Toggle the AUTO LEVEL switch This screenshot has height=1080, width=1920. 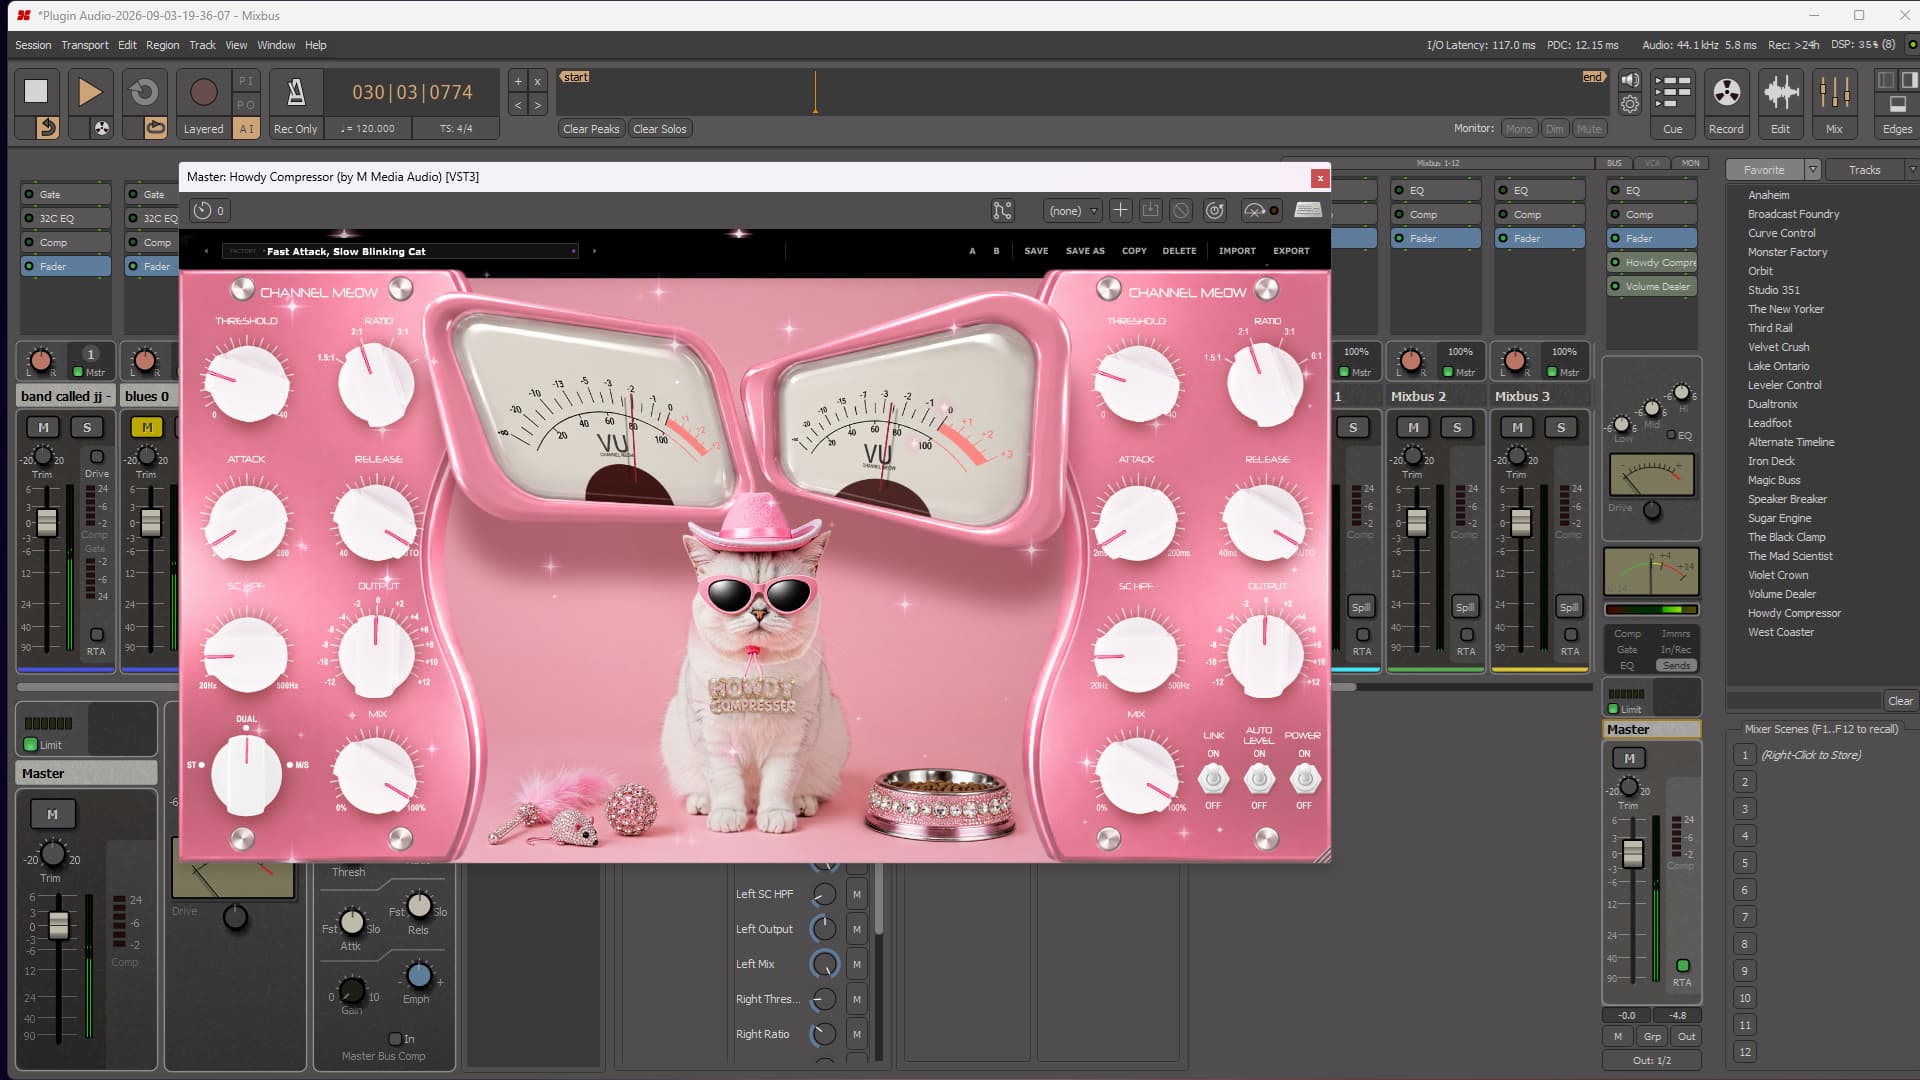[x=1259, y=778]
